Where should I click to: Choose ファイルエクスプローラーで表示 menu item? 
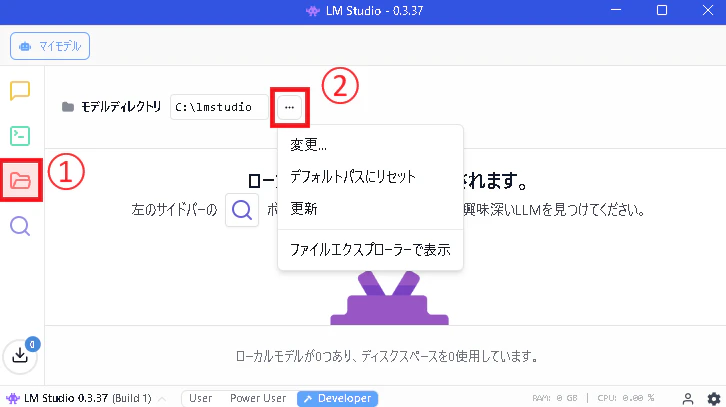click(x=370, y=250)
